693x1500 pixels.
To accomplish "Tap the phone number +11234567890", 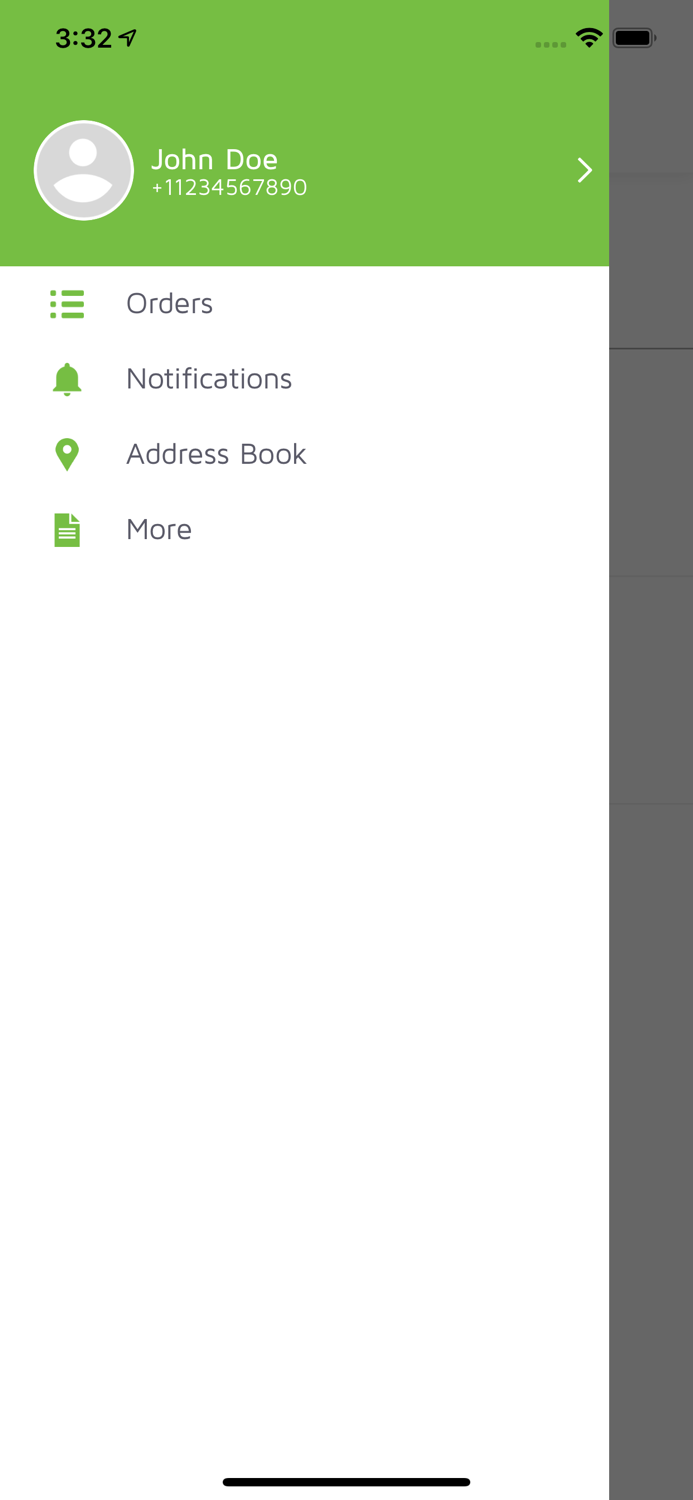I will click(229, 188).
